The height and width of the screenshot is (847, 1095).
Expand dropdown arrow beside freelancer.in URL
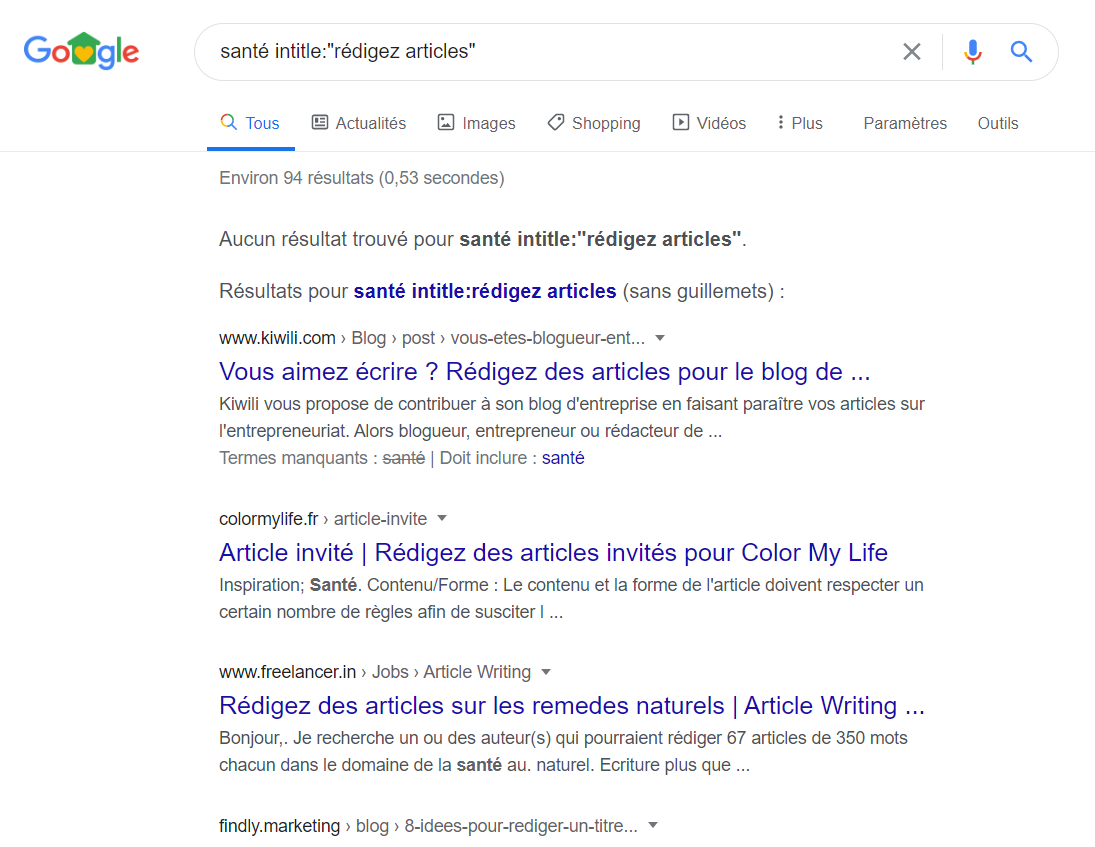point(546,672)
